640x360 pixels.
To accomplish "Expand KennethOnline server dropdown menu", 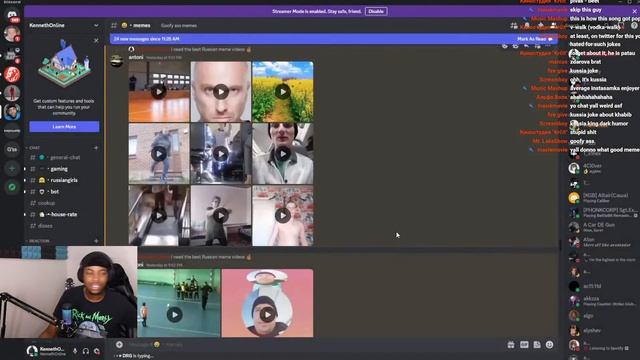I will [x=96, y=25].
